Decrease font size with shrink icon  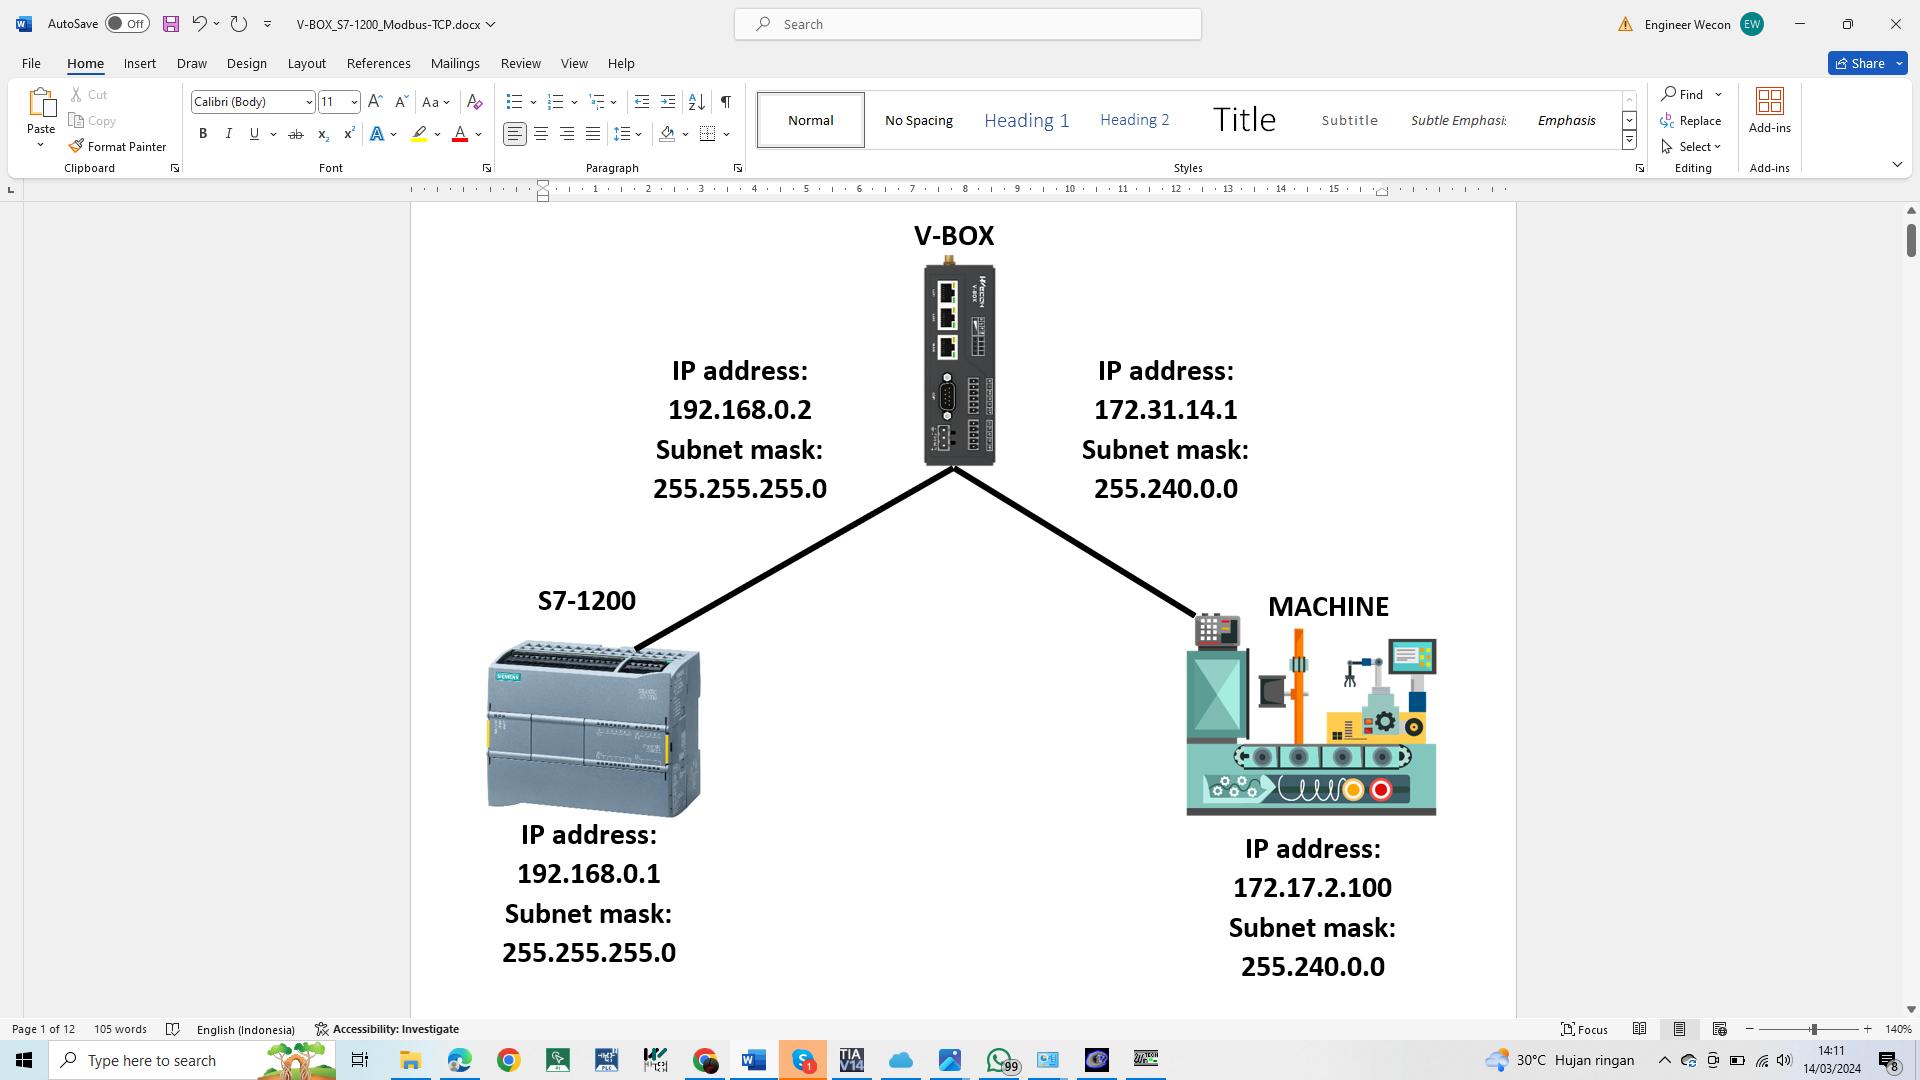tap(401, 102)
